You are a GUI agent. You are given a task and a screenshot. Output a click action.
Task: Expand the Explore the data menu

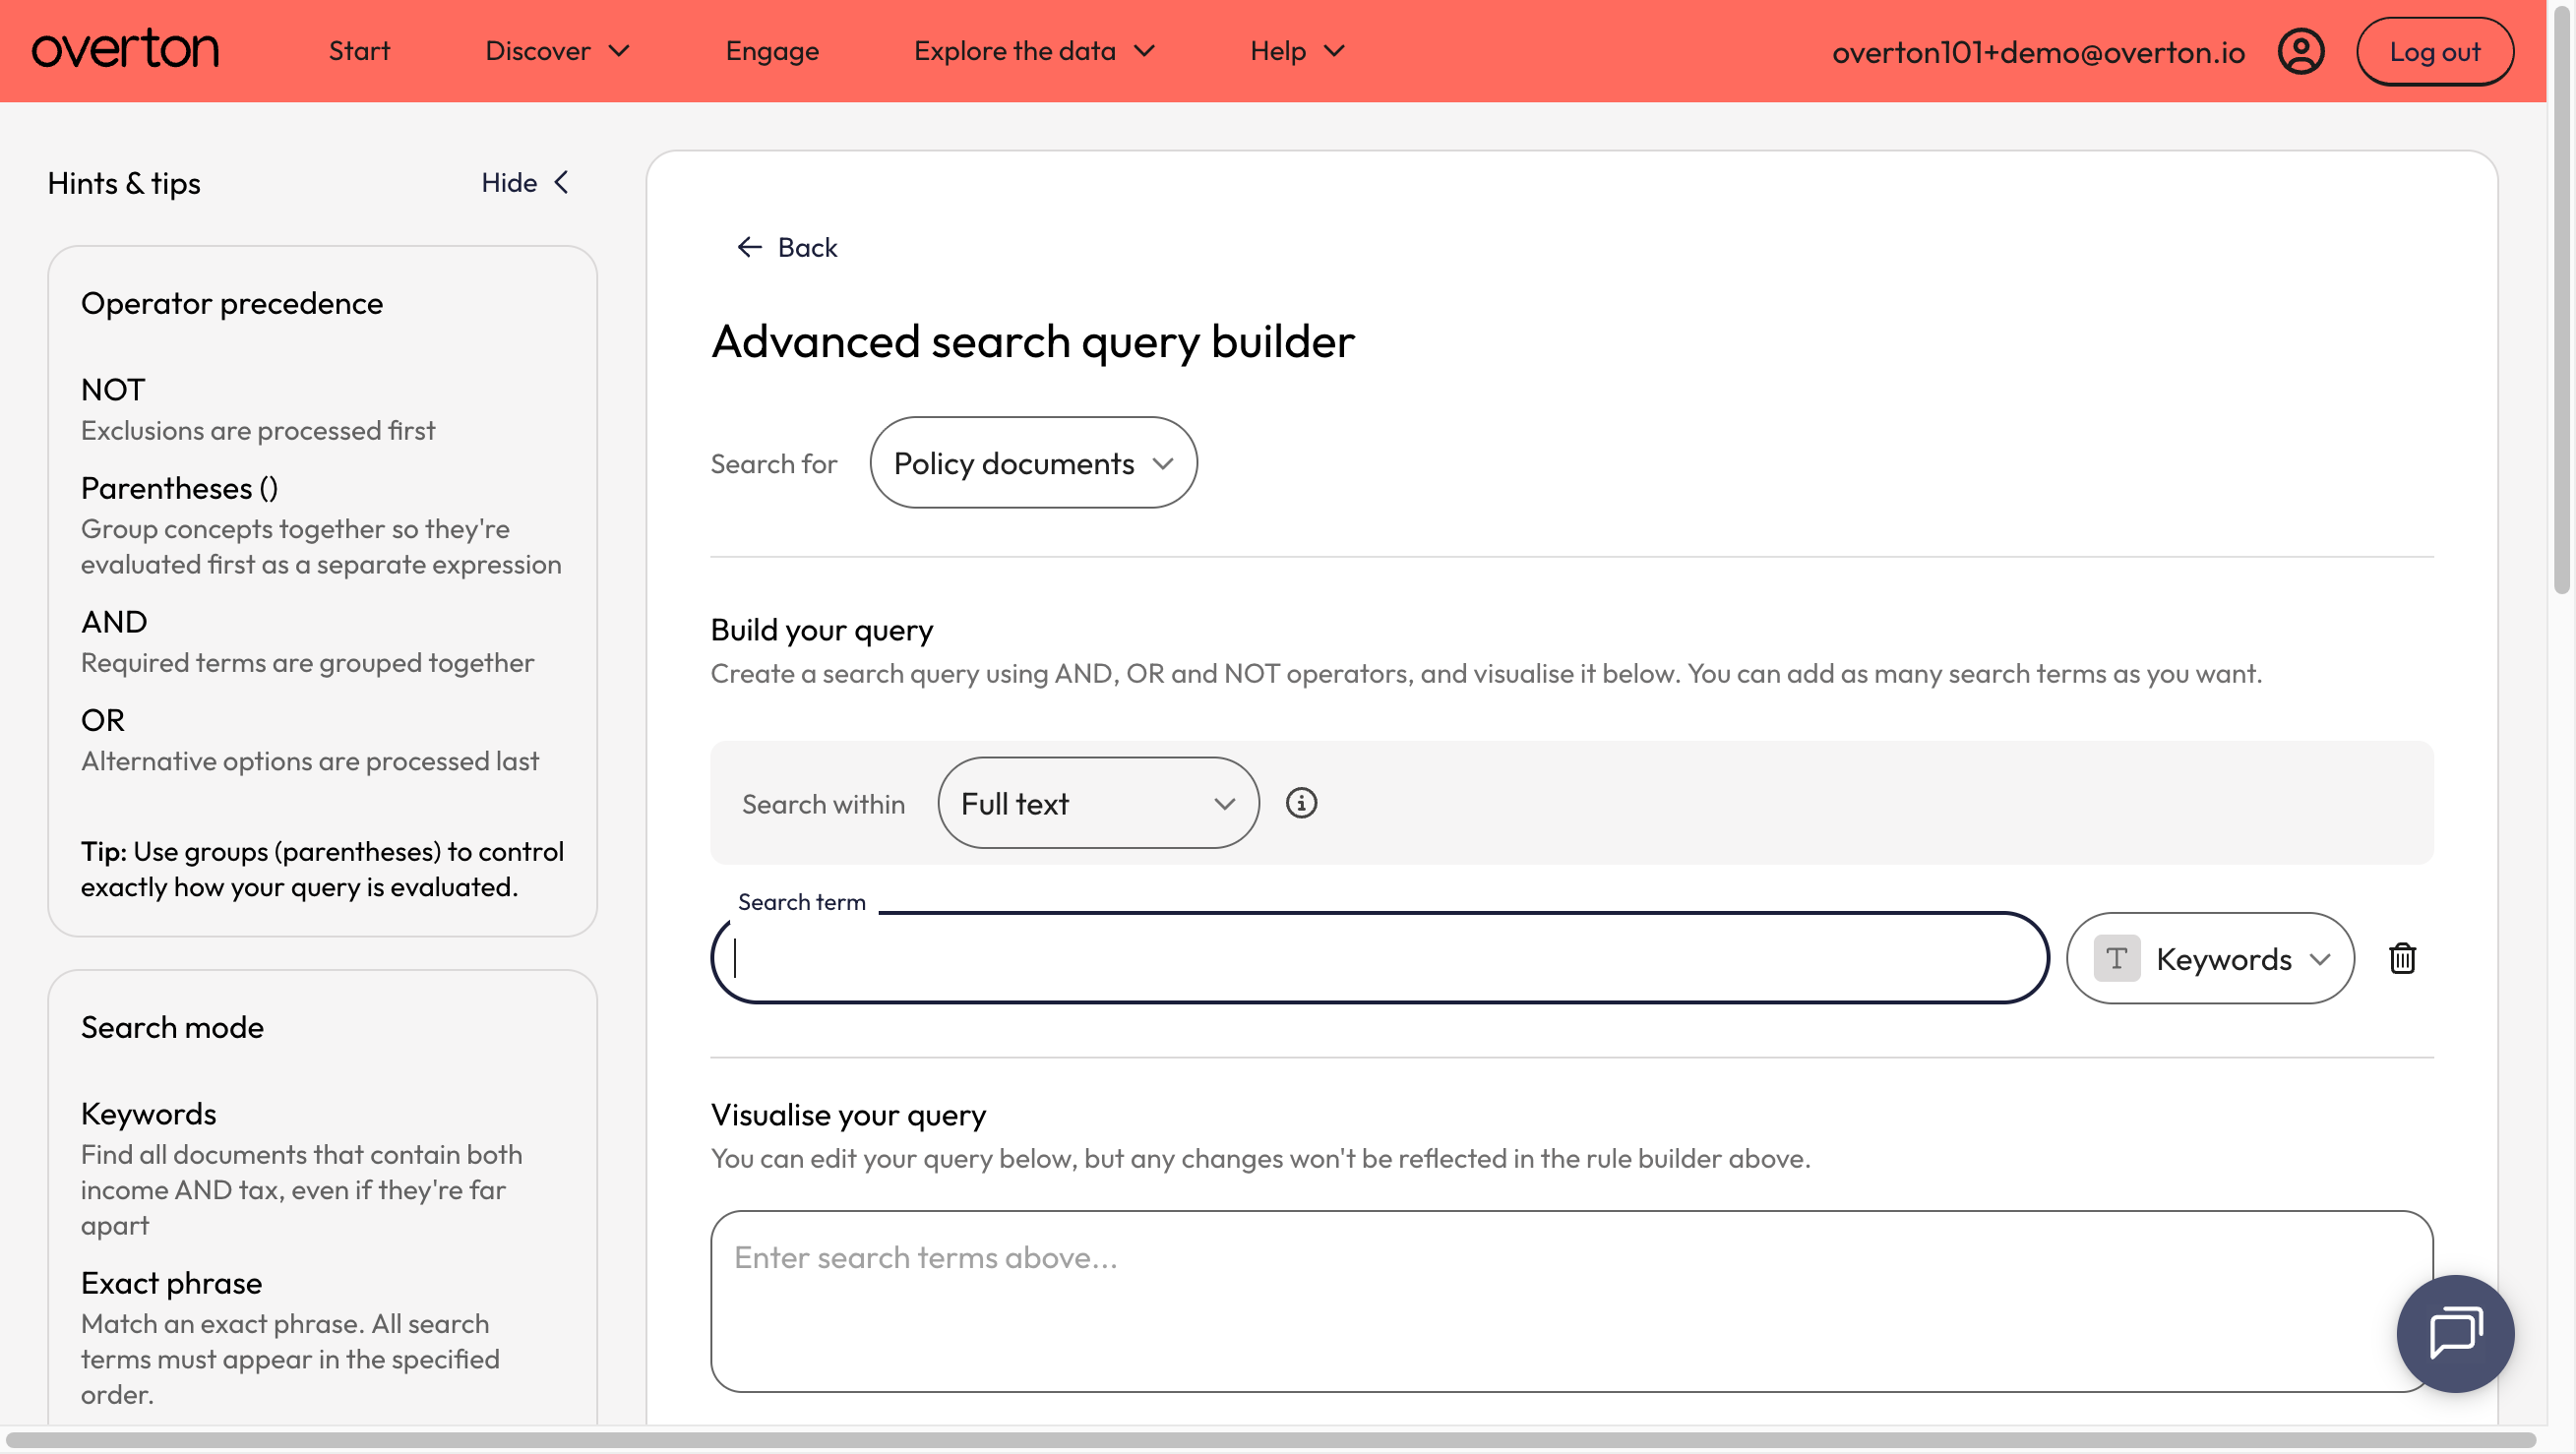(x=1034, y=51)
